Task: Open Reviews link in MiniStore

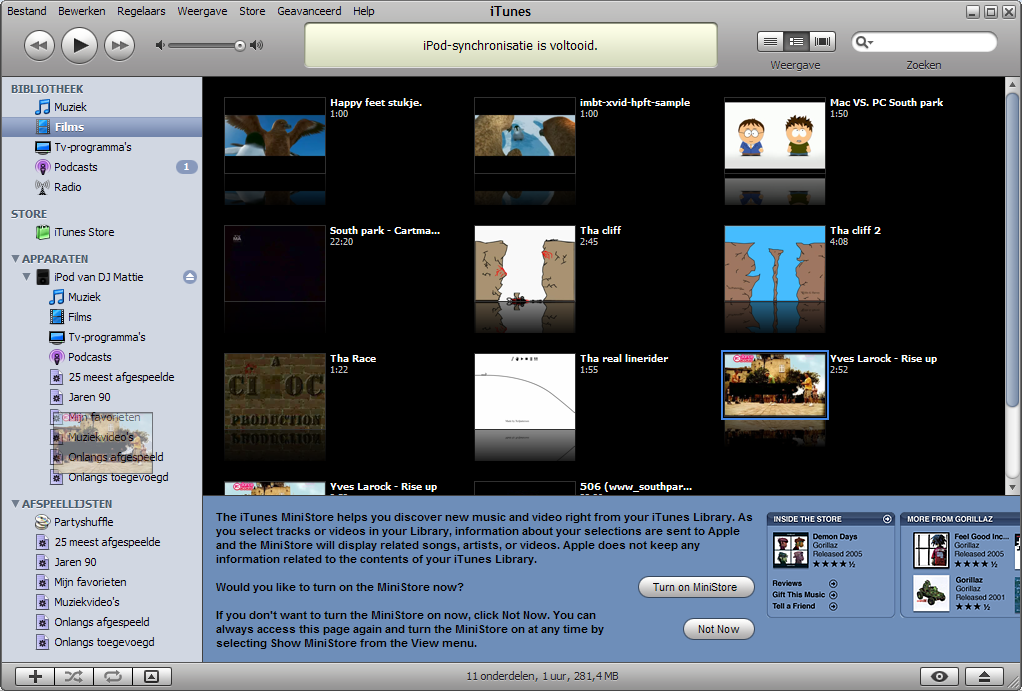Action: pos(787,583)
